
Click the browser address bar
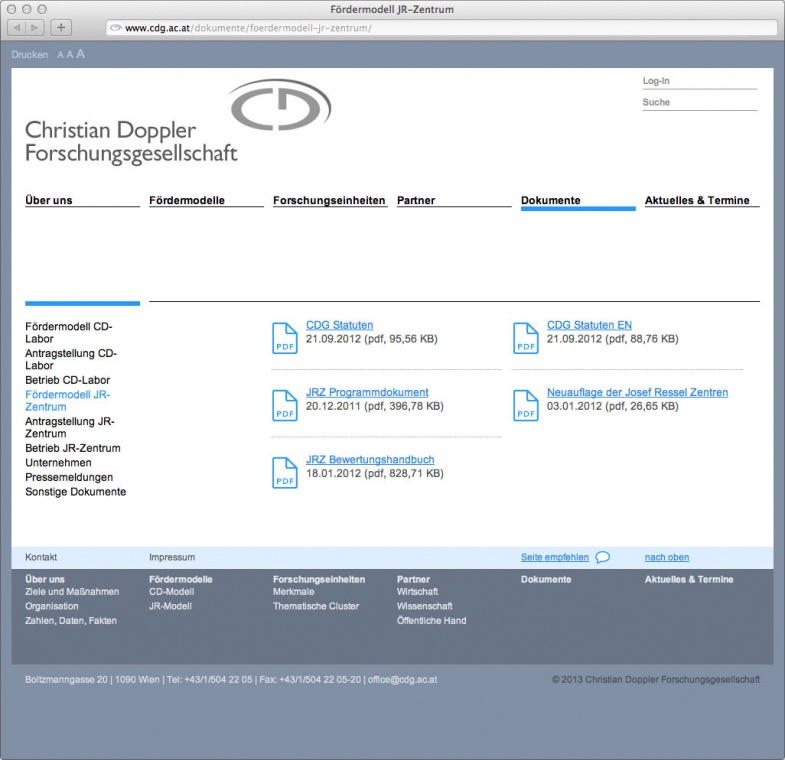click(x=442, y=28)
